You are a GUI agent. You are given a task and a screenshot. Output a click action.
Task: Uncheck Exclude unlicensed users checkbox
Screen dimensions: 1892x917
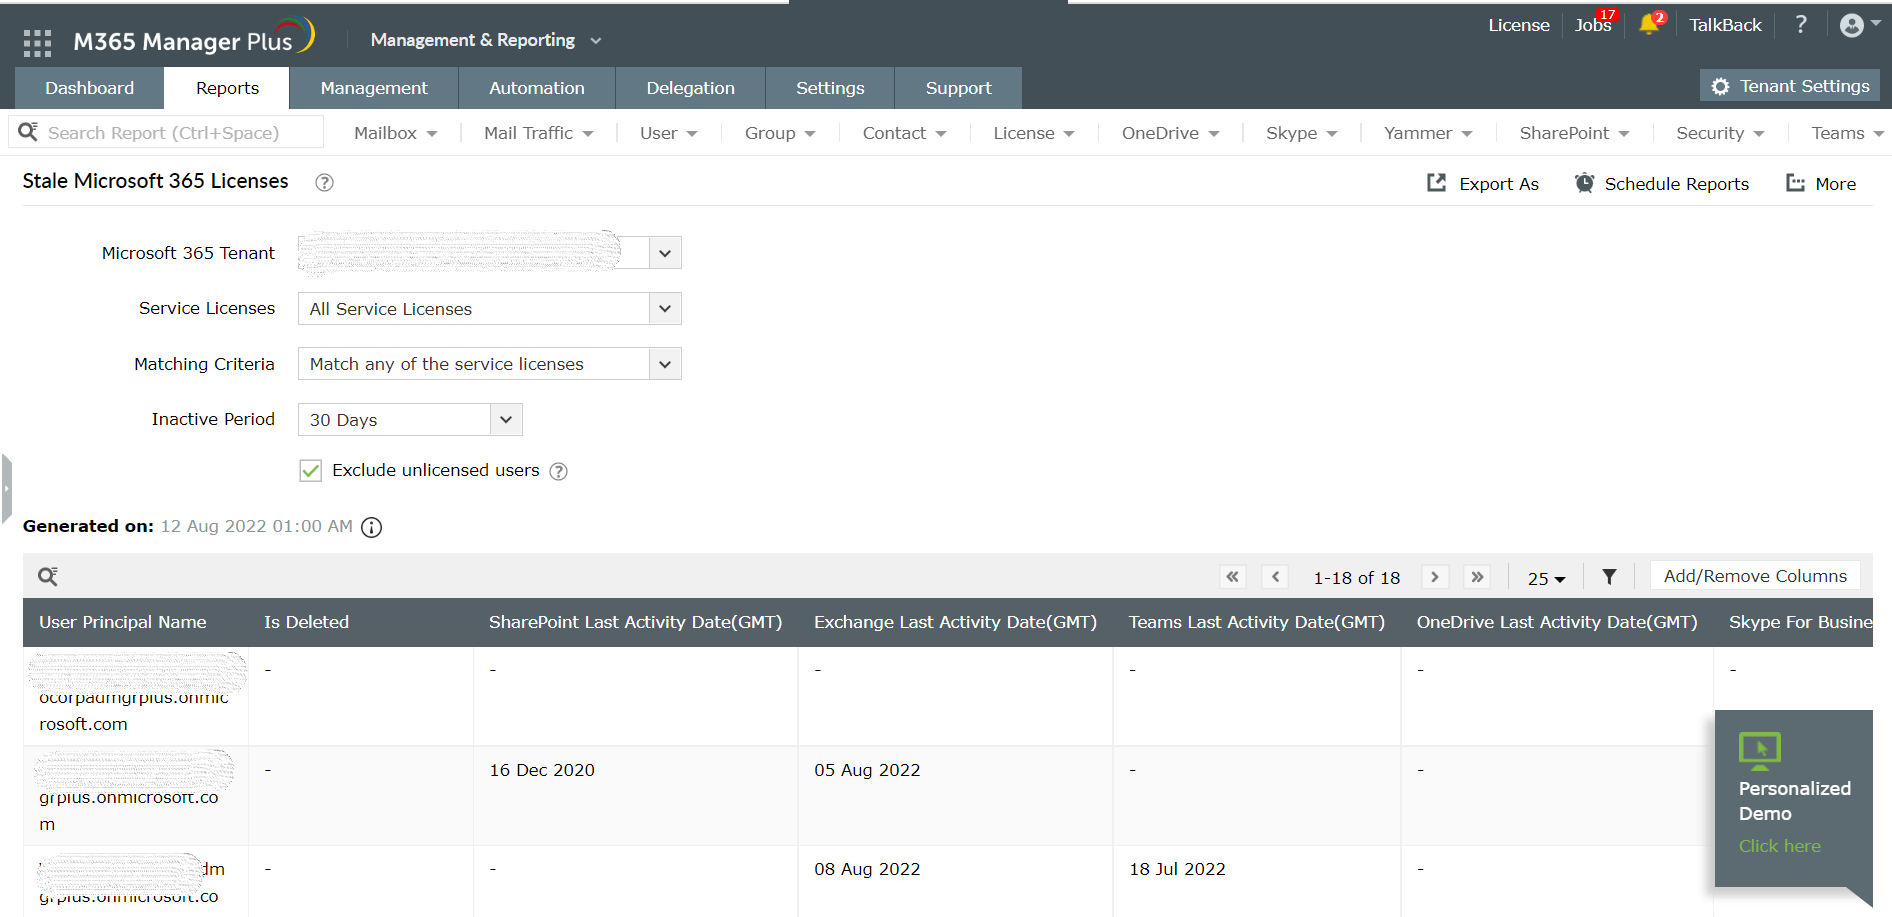[x=311, y=471]
